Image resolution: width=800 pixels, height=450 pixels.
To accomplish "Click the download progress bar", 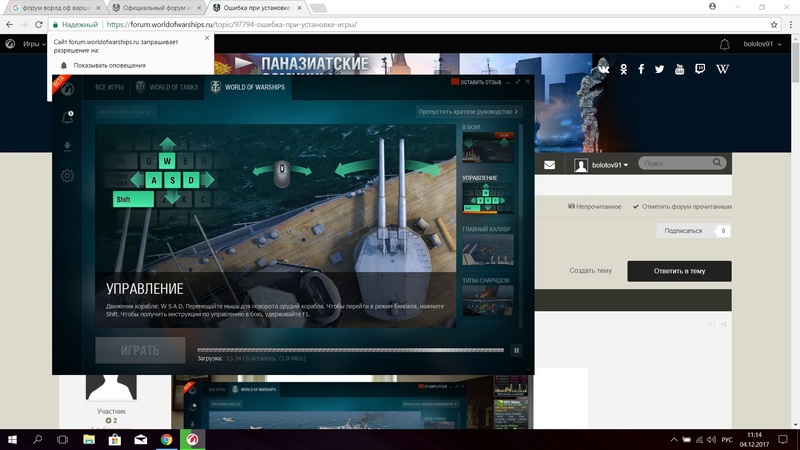I will pyautogui.click(x=351, y=350).
